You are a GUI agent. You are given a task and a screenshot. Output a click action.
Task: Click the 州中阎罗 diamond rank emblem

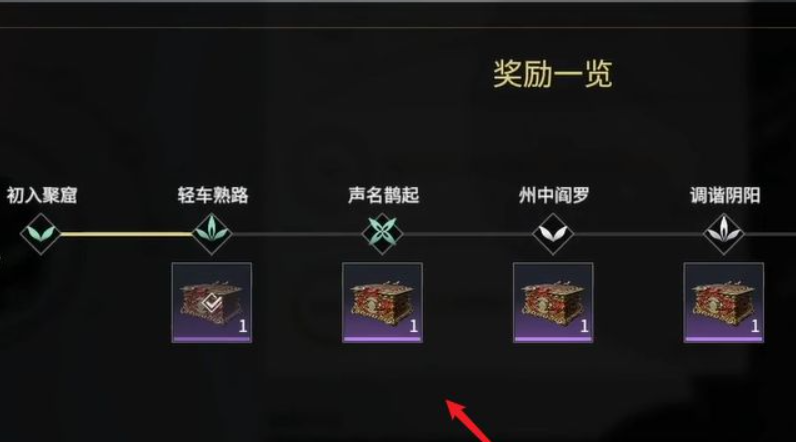click(x=553, y=234)
